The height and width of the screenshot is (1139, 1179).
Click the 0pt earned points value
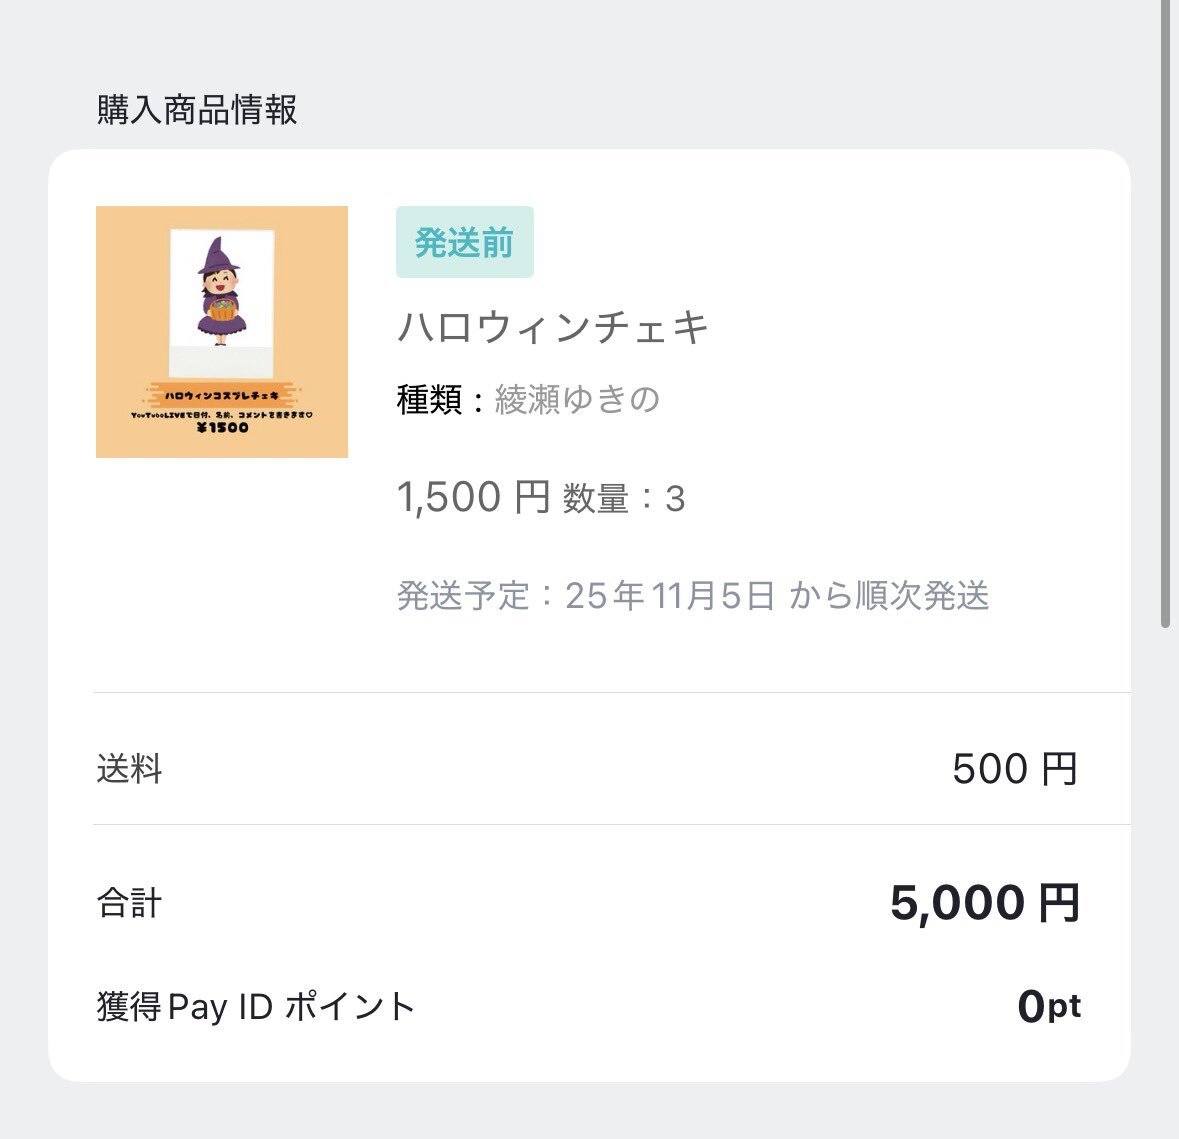coord(1048,1006)
